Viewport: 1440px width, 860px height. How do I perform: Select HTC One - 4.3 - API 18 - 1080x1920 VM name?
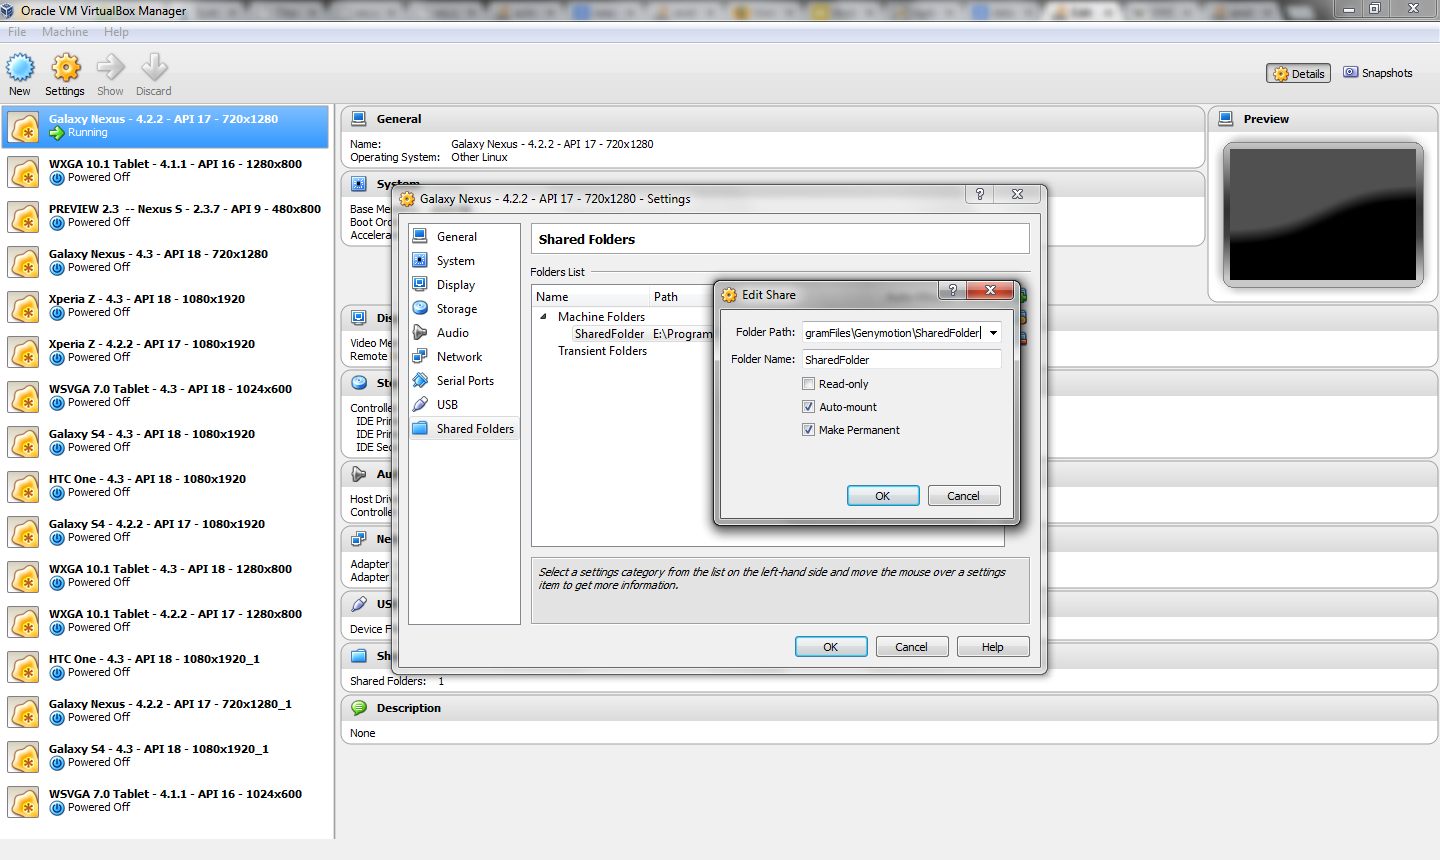click(x=147, y=479)
